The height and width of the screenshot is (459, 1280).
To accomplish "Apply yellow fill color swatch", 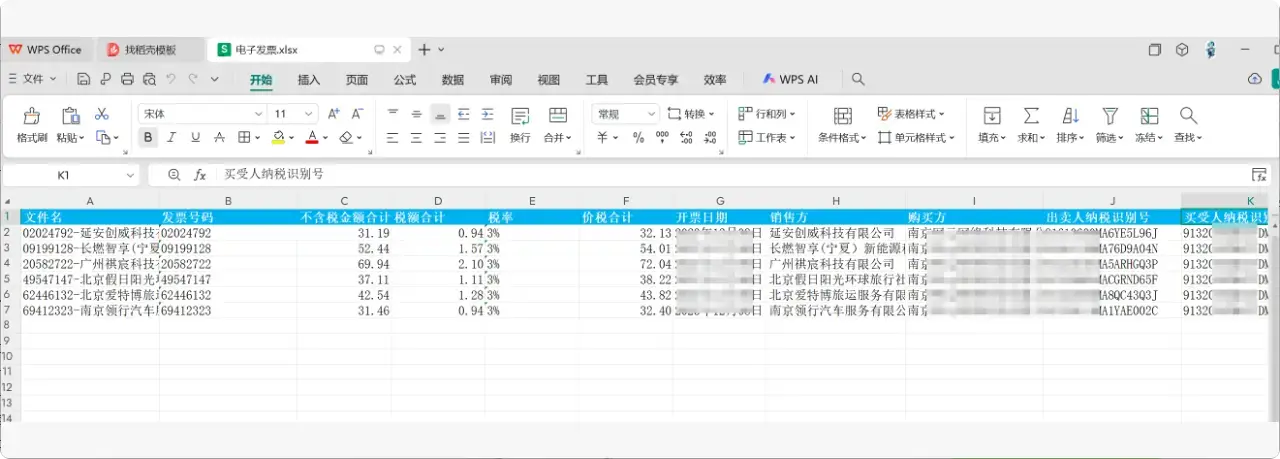I will (x=280, y=138).
